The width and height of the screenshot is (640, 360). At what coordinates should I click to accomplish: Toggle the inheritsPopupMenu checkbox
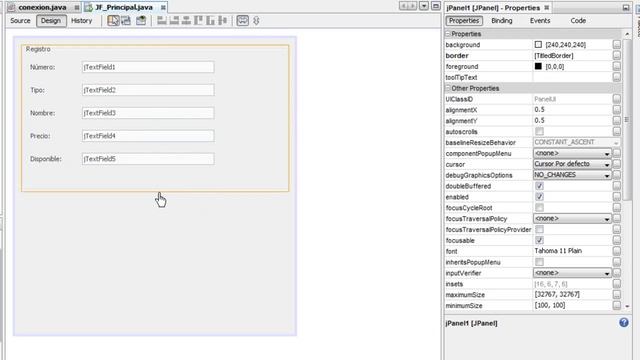point(539,262)
